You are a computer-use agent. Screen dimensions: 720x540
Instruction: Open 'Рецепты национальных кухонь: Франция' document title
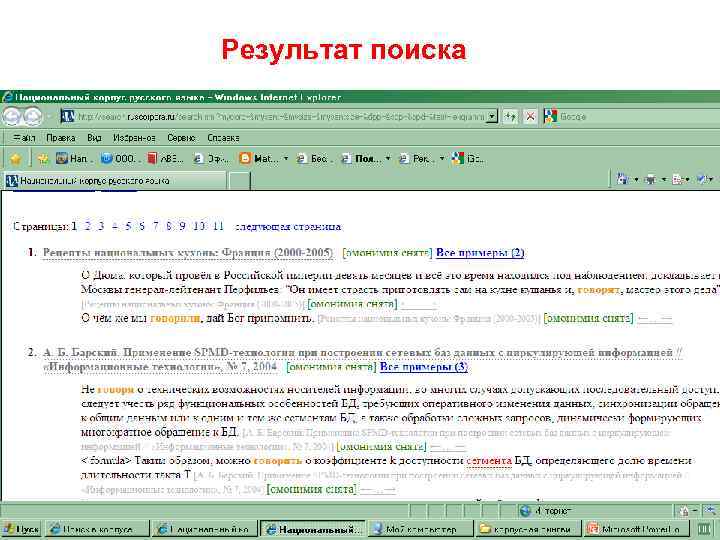[x=187, y=253]
